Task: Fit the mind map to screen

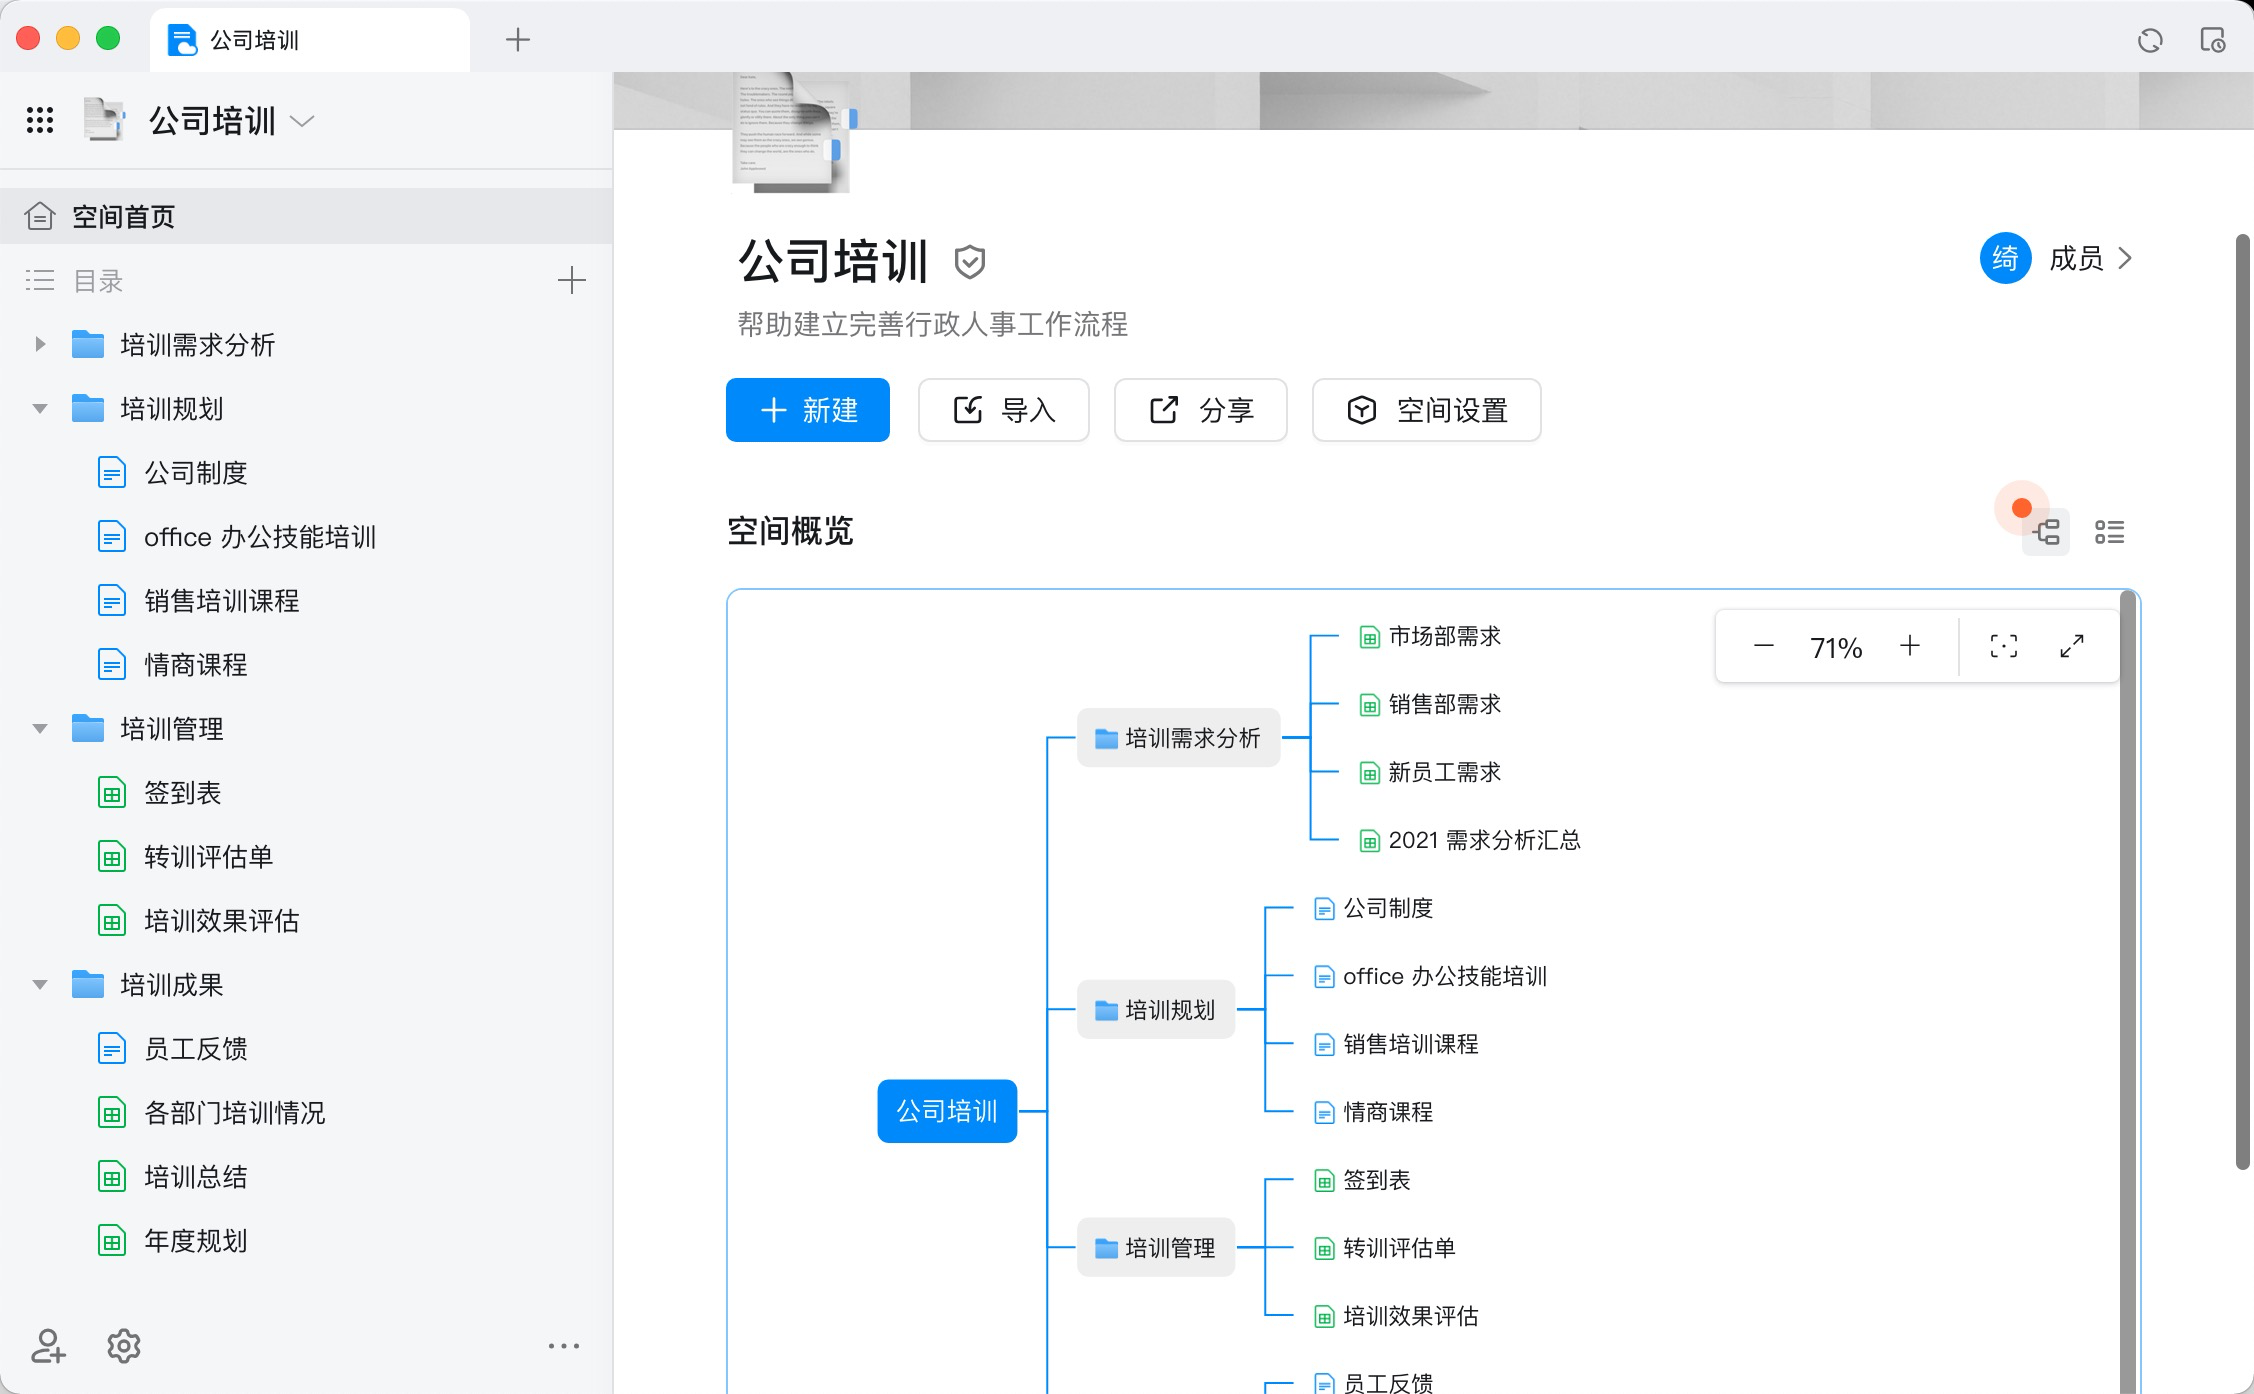Action: point(2003,646)
